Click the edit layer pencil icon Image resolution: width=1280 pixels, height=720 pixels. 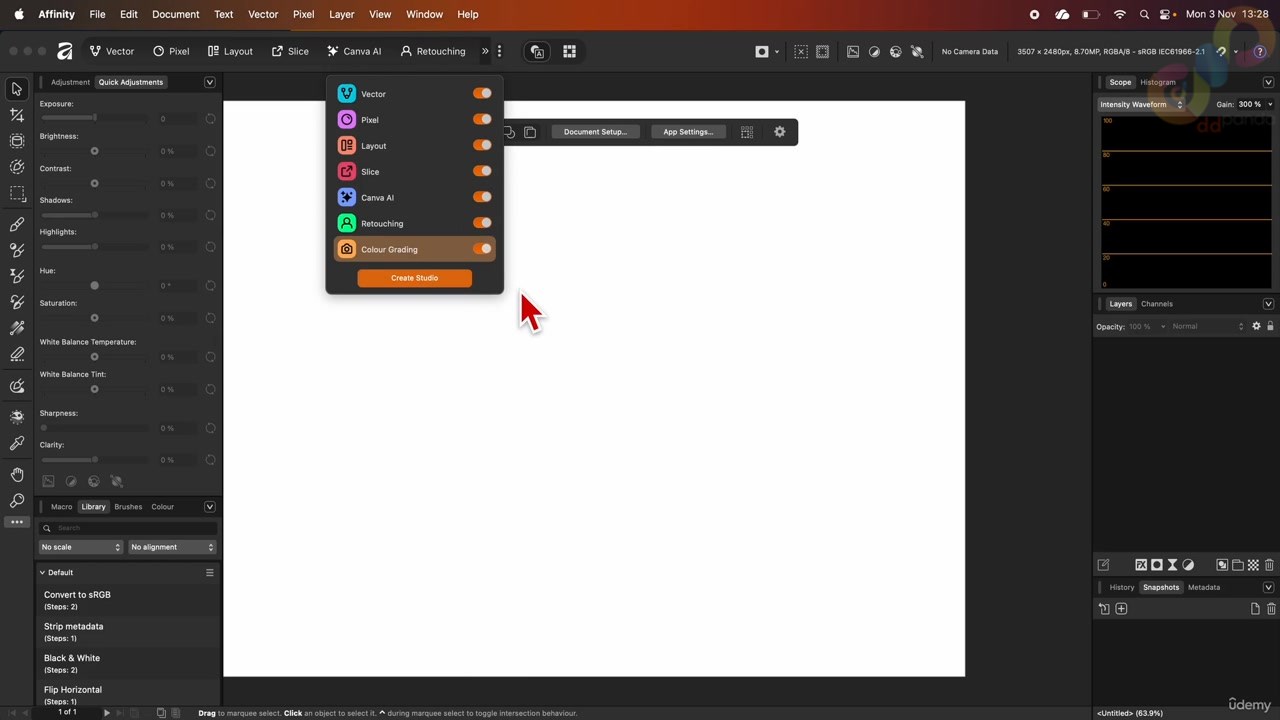[1103, 565]
